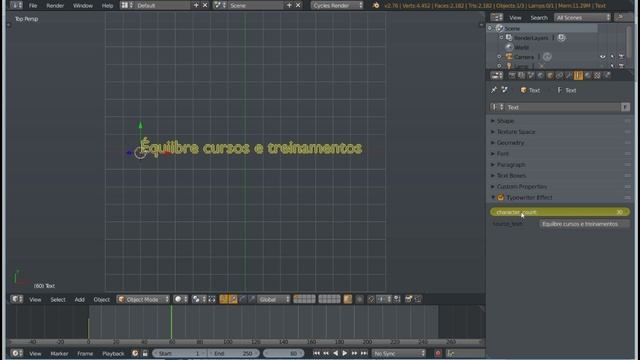Image resolution: width=640 pixels, height=360 pixels.
Task: Click the source_text input field
Action: tap(584, 224)
